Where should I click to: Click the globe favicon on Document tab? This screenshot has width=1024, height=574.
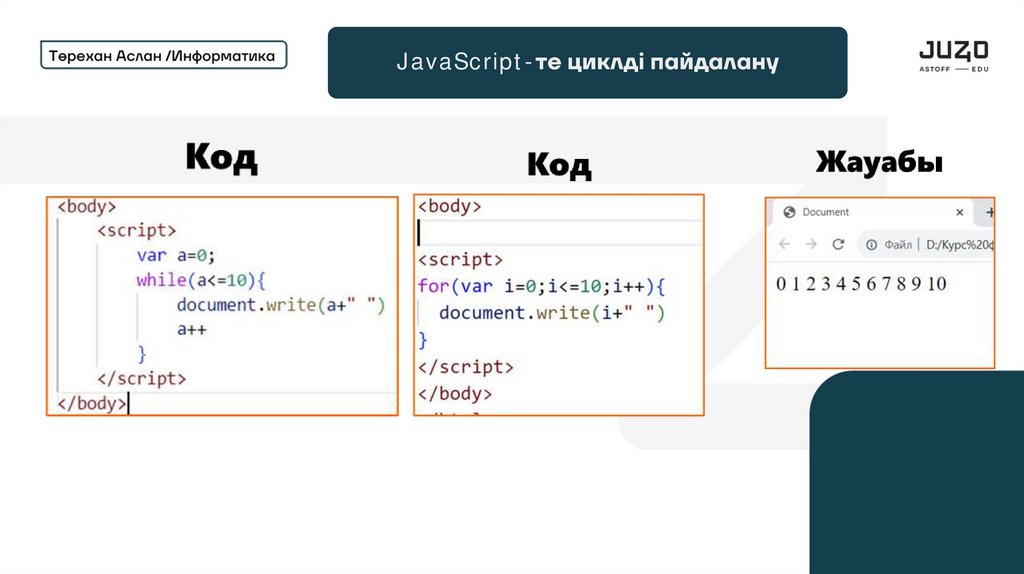789,212
